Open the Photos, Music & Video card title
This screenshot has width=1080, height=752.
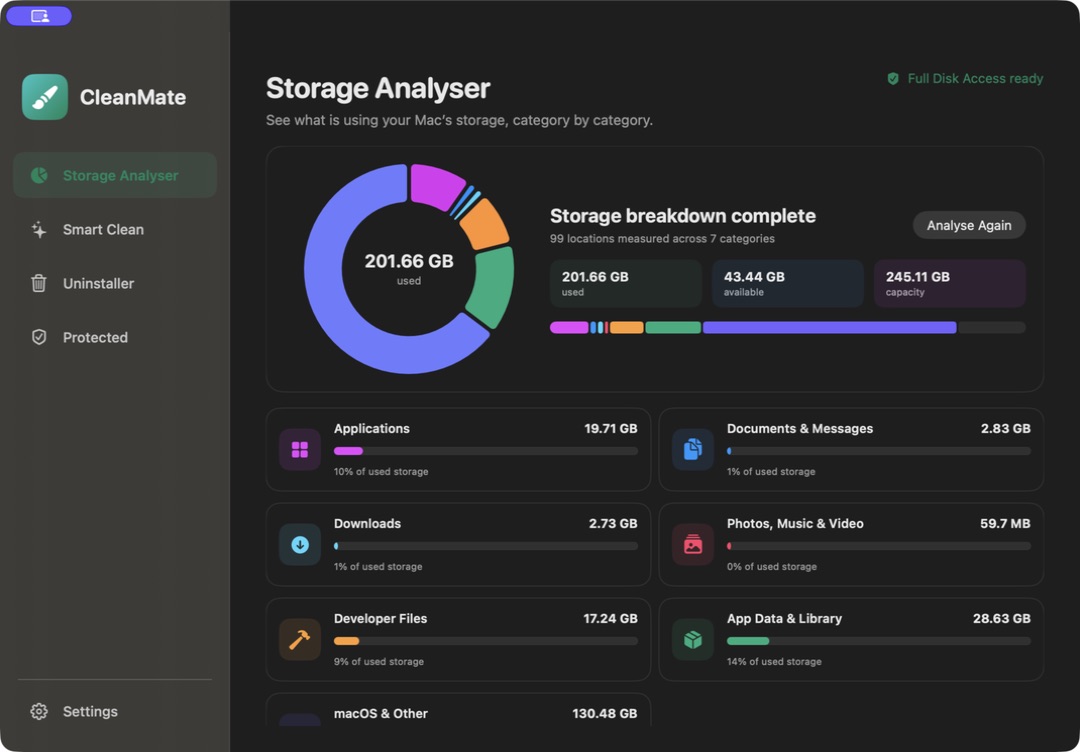pyautogui.click(x=795, y=523)
